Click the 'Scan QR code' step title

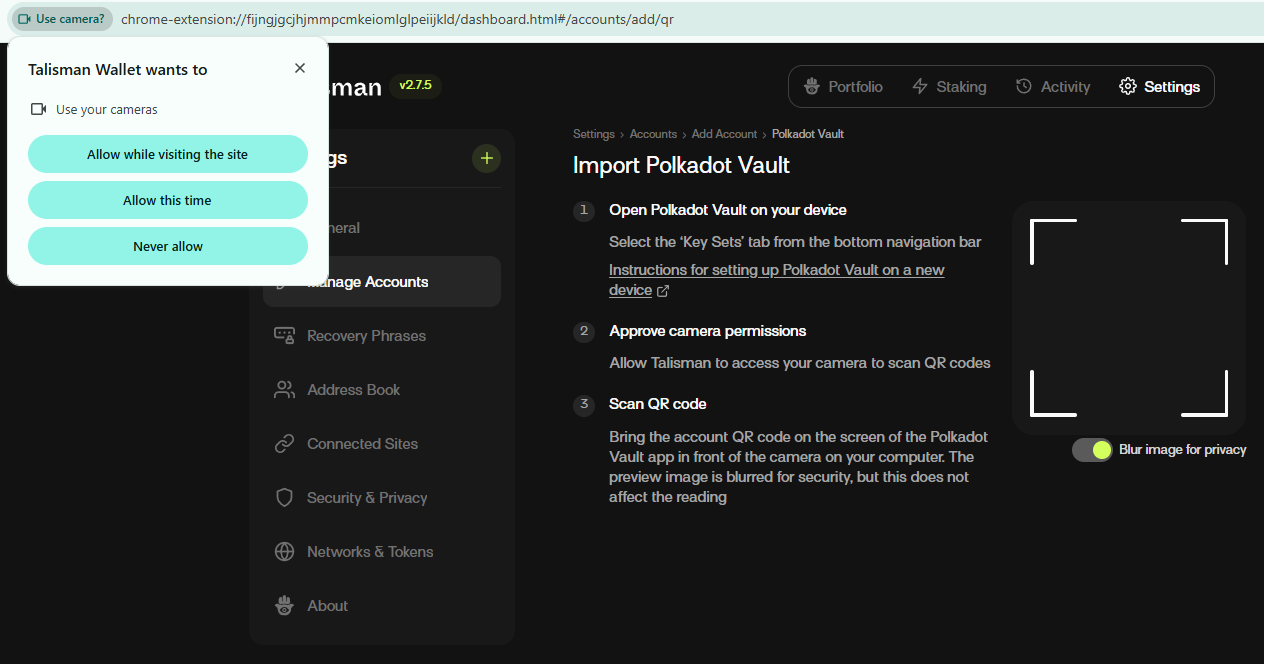click(x=657, y=404)
